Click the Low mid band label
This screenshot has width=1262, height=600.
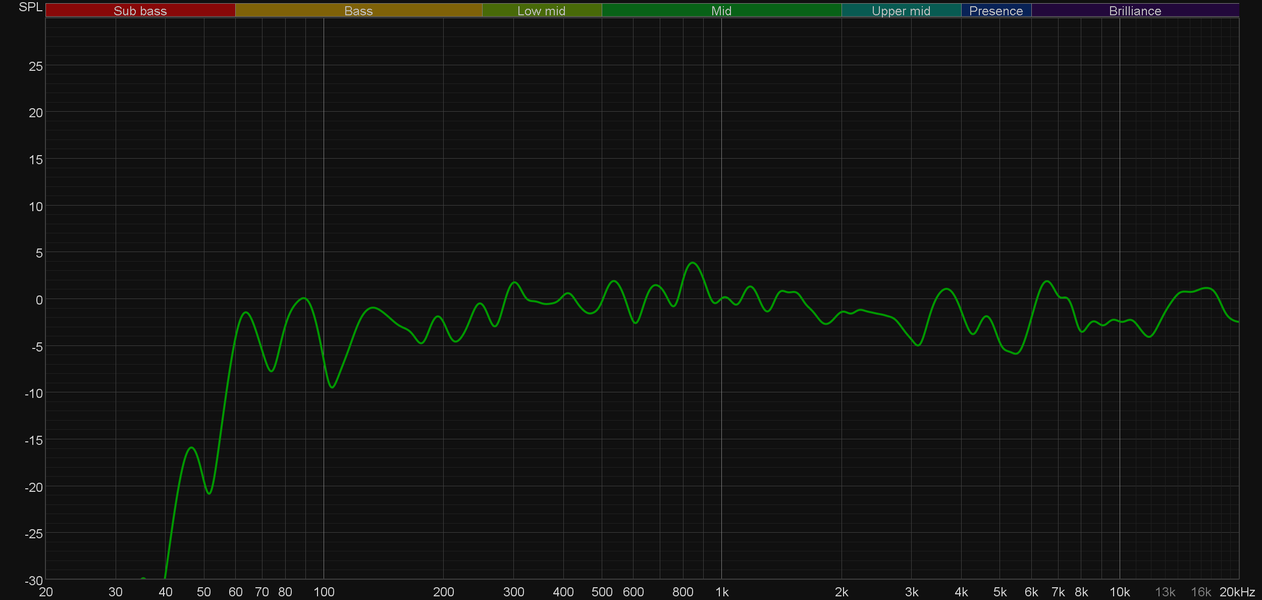[x=542, y=11]
